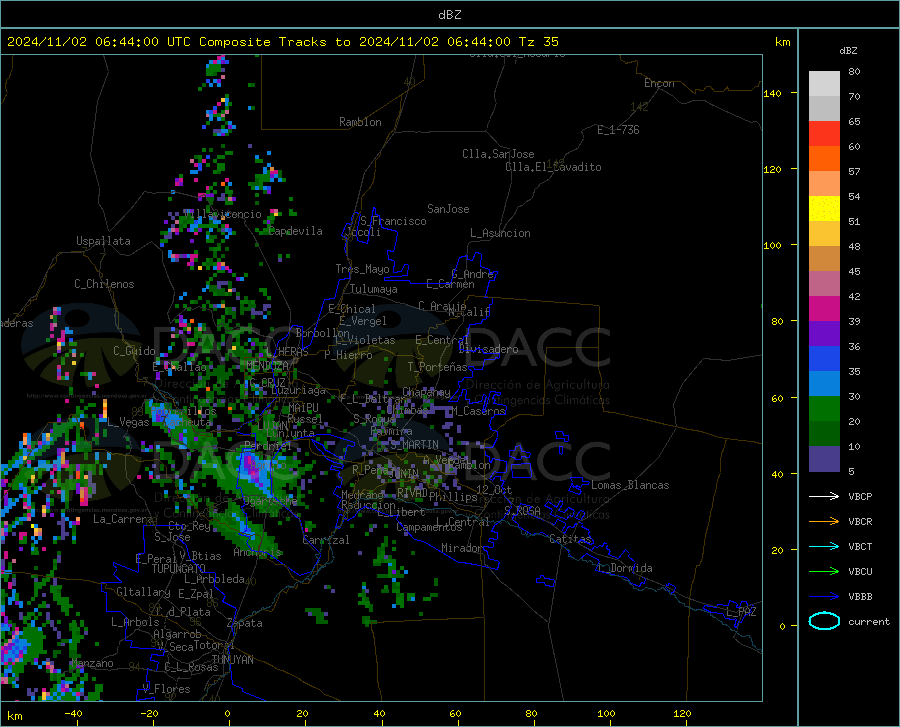Image resolution: width=900 pixels, height=727 pixels.
Task: Select the green 20 dBZ color swatch
Action: 824,409
